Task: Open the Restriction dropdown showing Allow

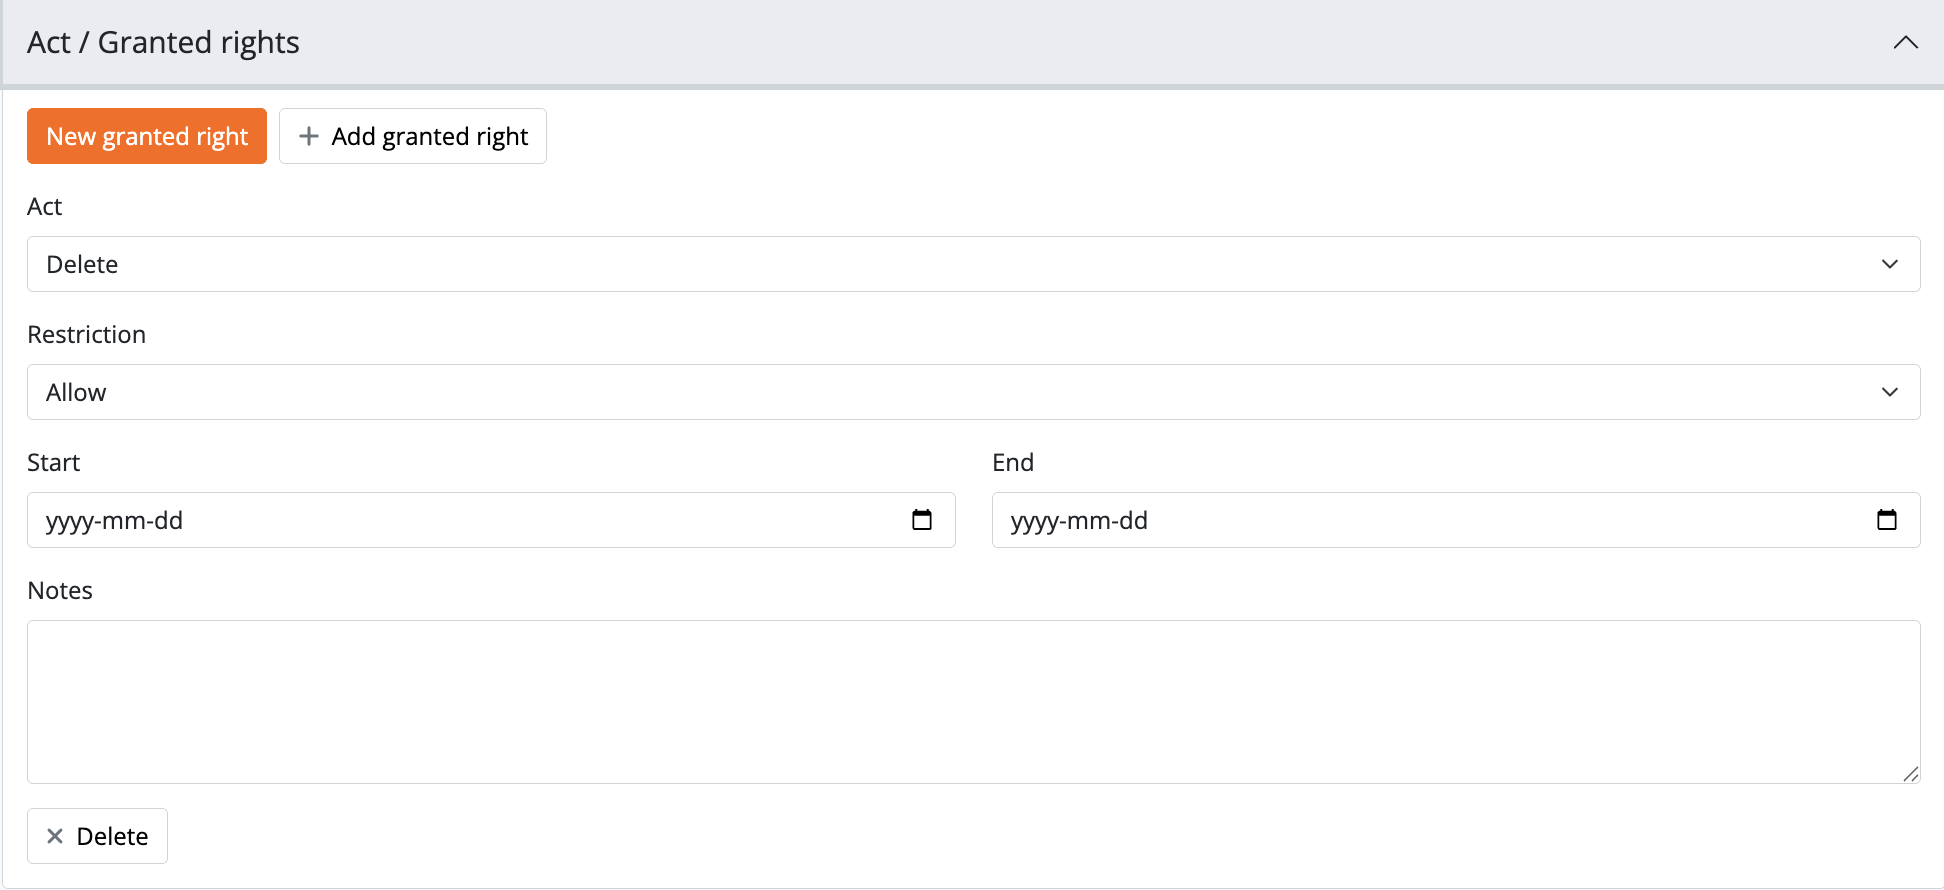Action: click(x=973, y=392)
